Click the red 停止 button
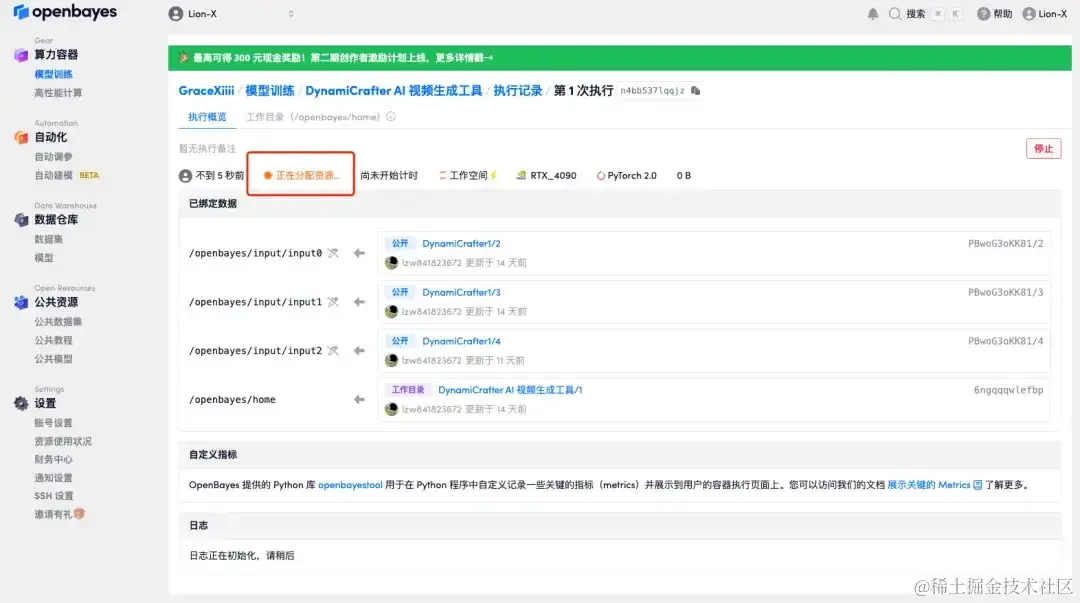Viewport: 1080px width, 603px height. tap(1043, 149)
